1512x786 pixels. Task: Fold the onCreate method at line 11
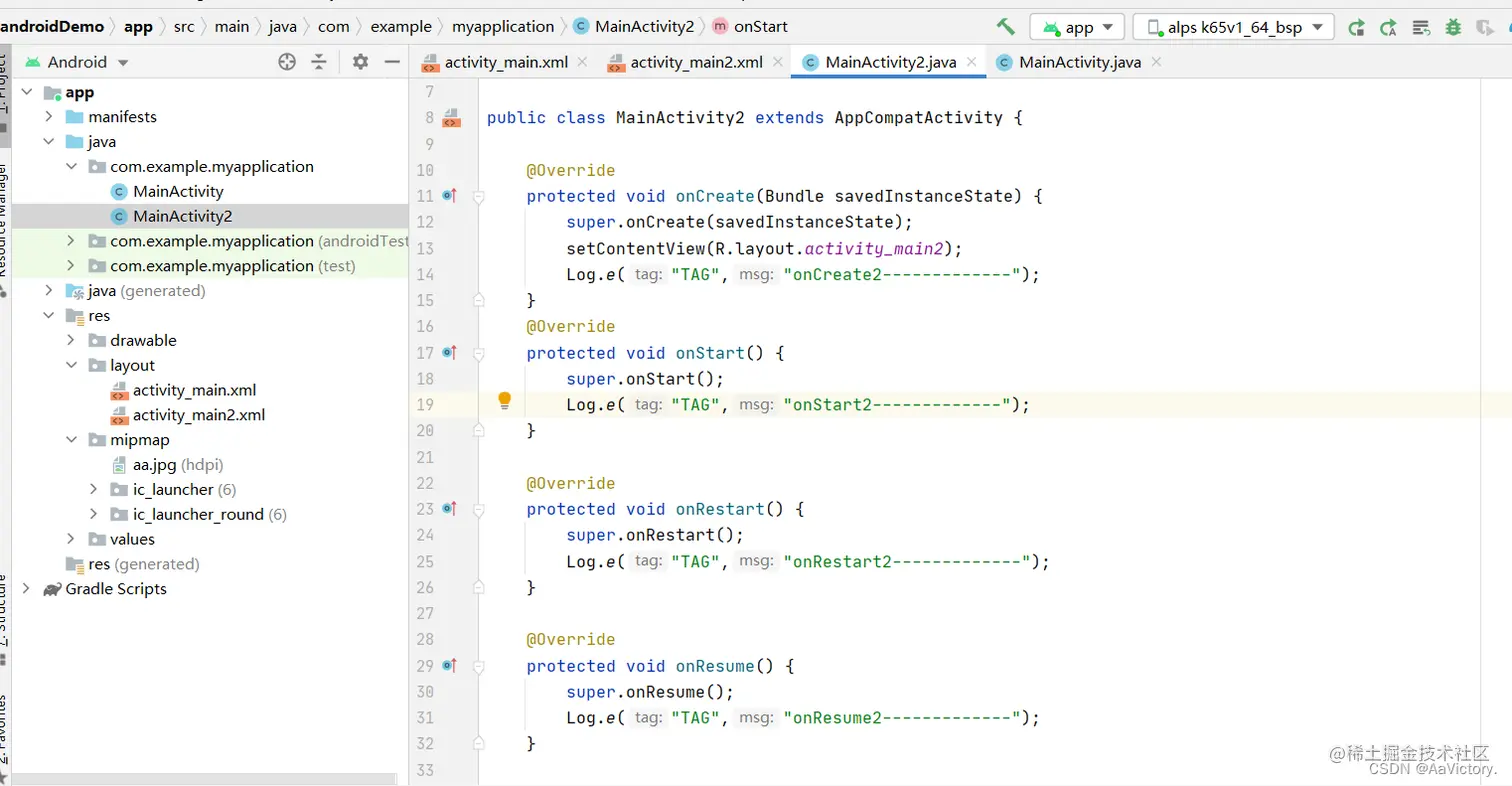coord(478,197)
